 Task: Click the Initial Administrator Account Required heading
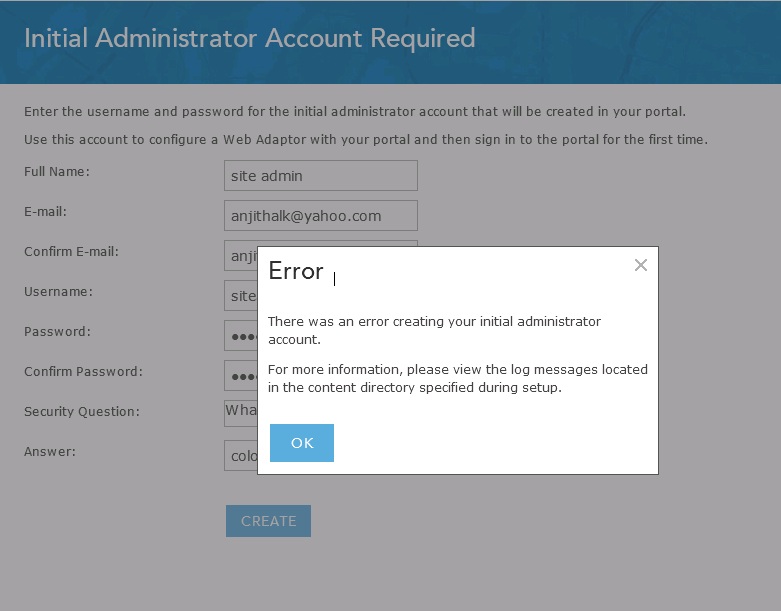tap(250, 38)
